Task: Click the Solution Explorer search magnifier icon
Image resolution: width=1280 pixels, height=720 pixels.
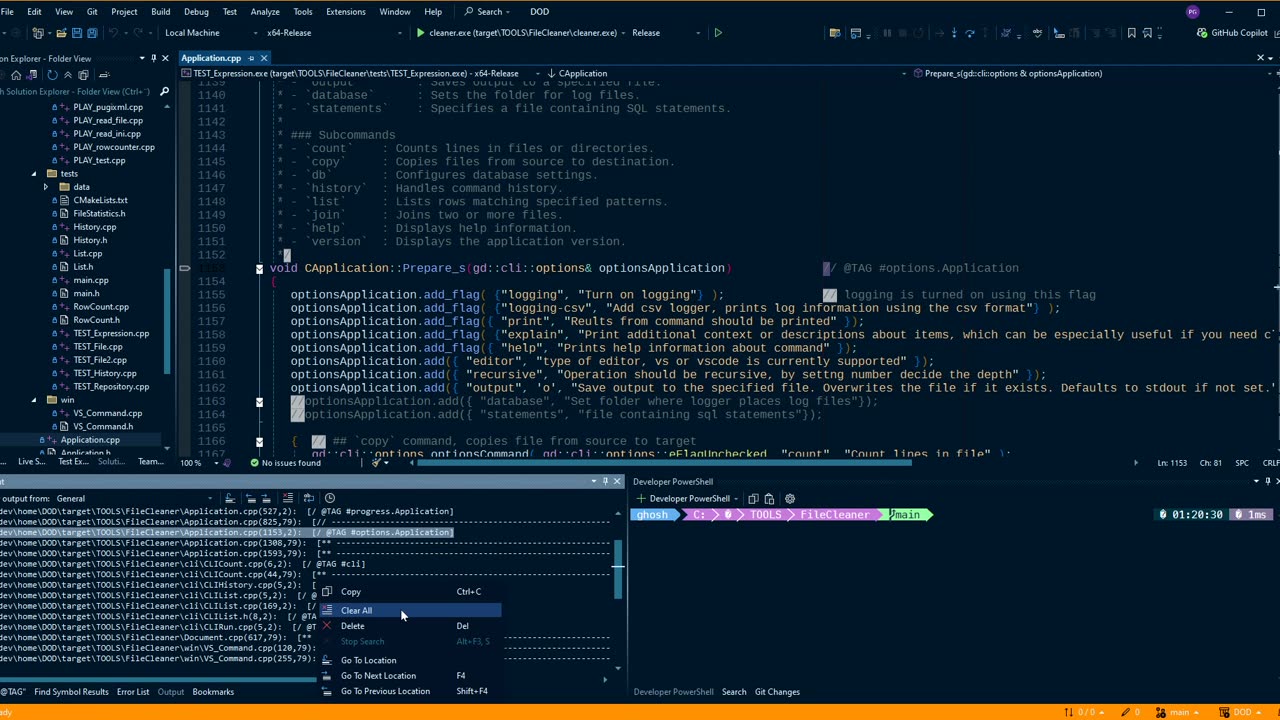Action: 164,91
